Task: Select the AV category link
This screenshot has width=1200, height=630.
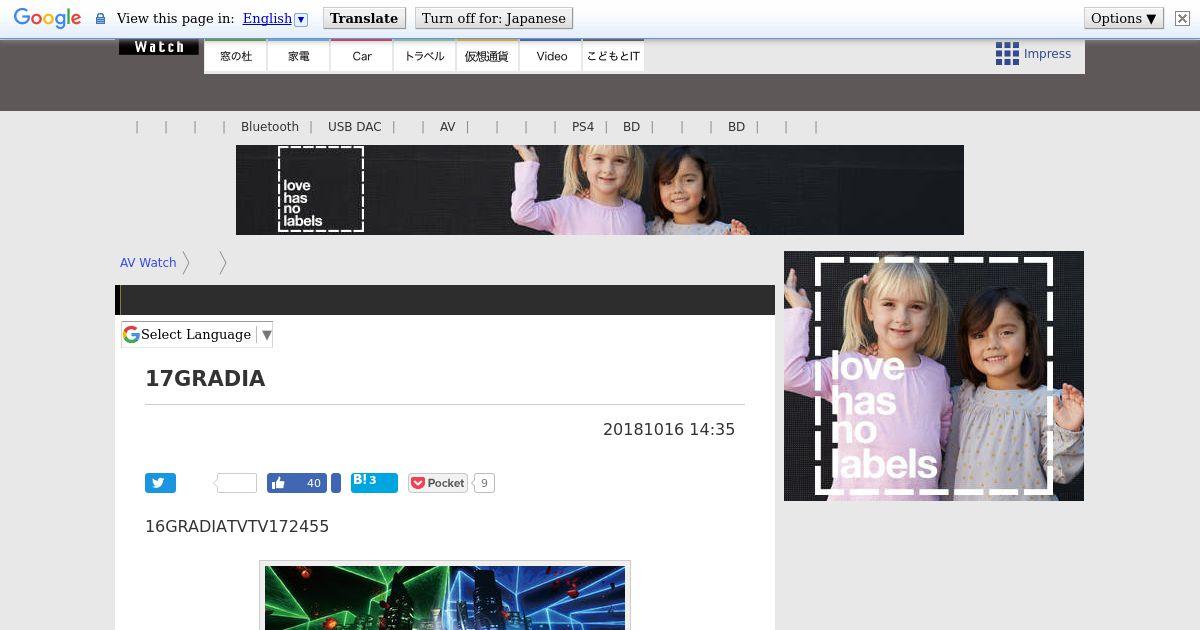Action: tap(448, 127)
